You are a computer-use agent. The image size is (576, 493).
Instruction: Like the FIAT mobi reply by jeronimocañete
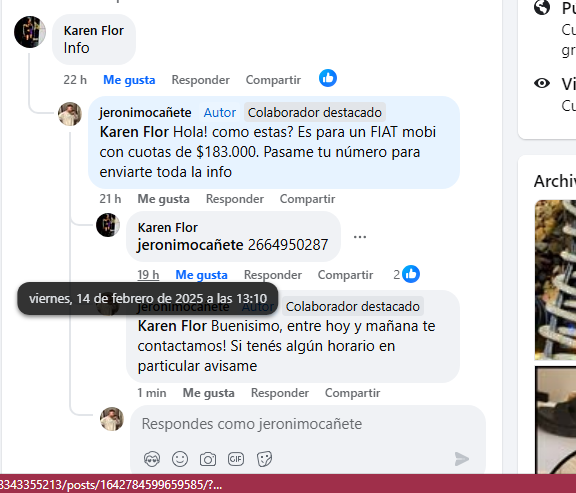[x=163, y=199]
